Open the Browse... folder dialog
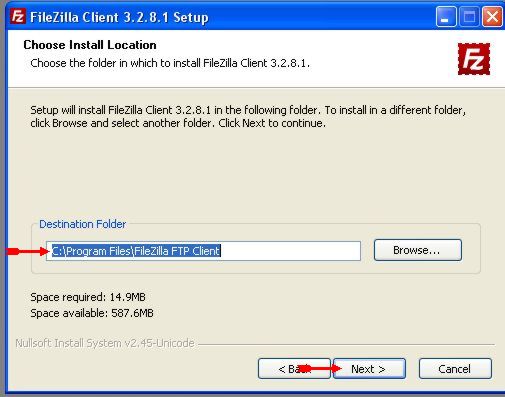The height and width of the screenshot is (397, 505). [418, 250]
